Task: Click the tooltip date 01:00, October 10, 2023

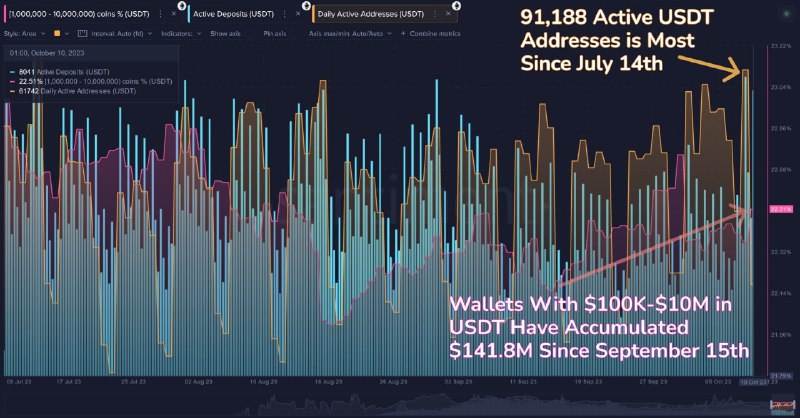Action: click(47, 53)
